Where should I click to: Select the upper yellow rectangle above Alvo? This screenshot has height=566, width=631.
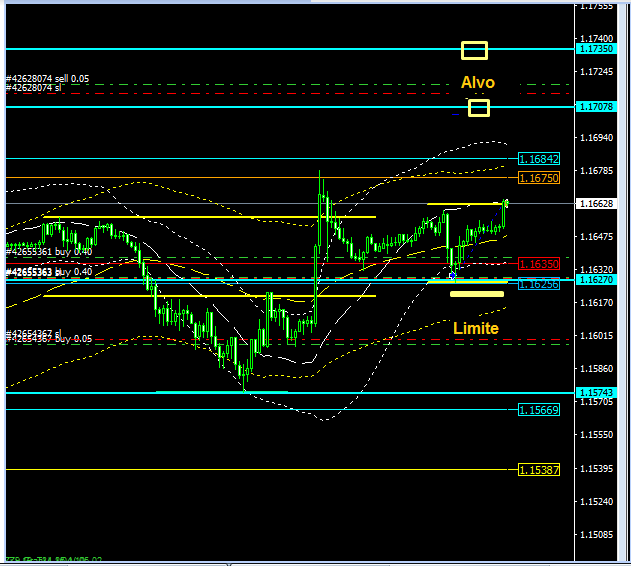474,50
